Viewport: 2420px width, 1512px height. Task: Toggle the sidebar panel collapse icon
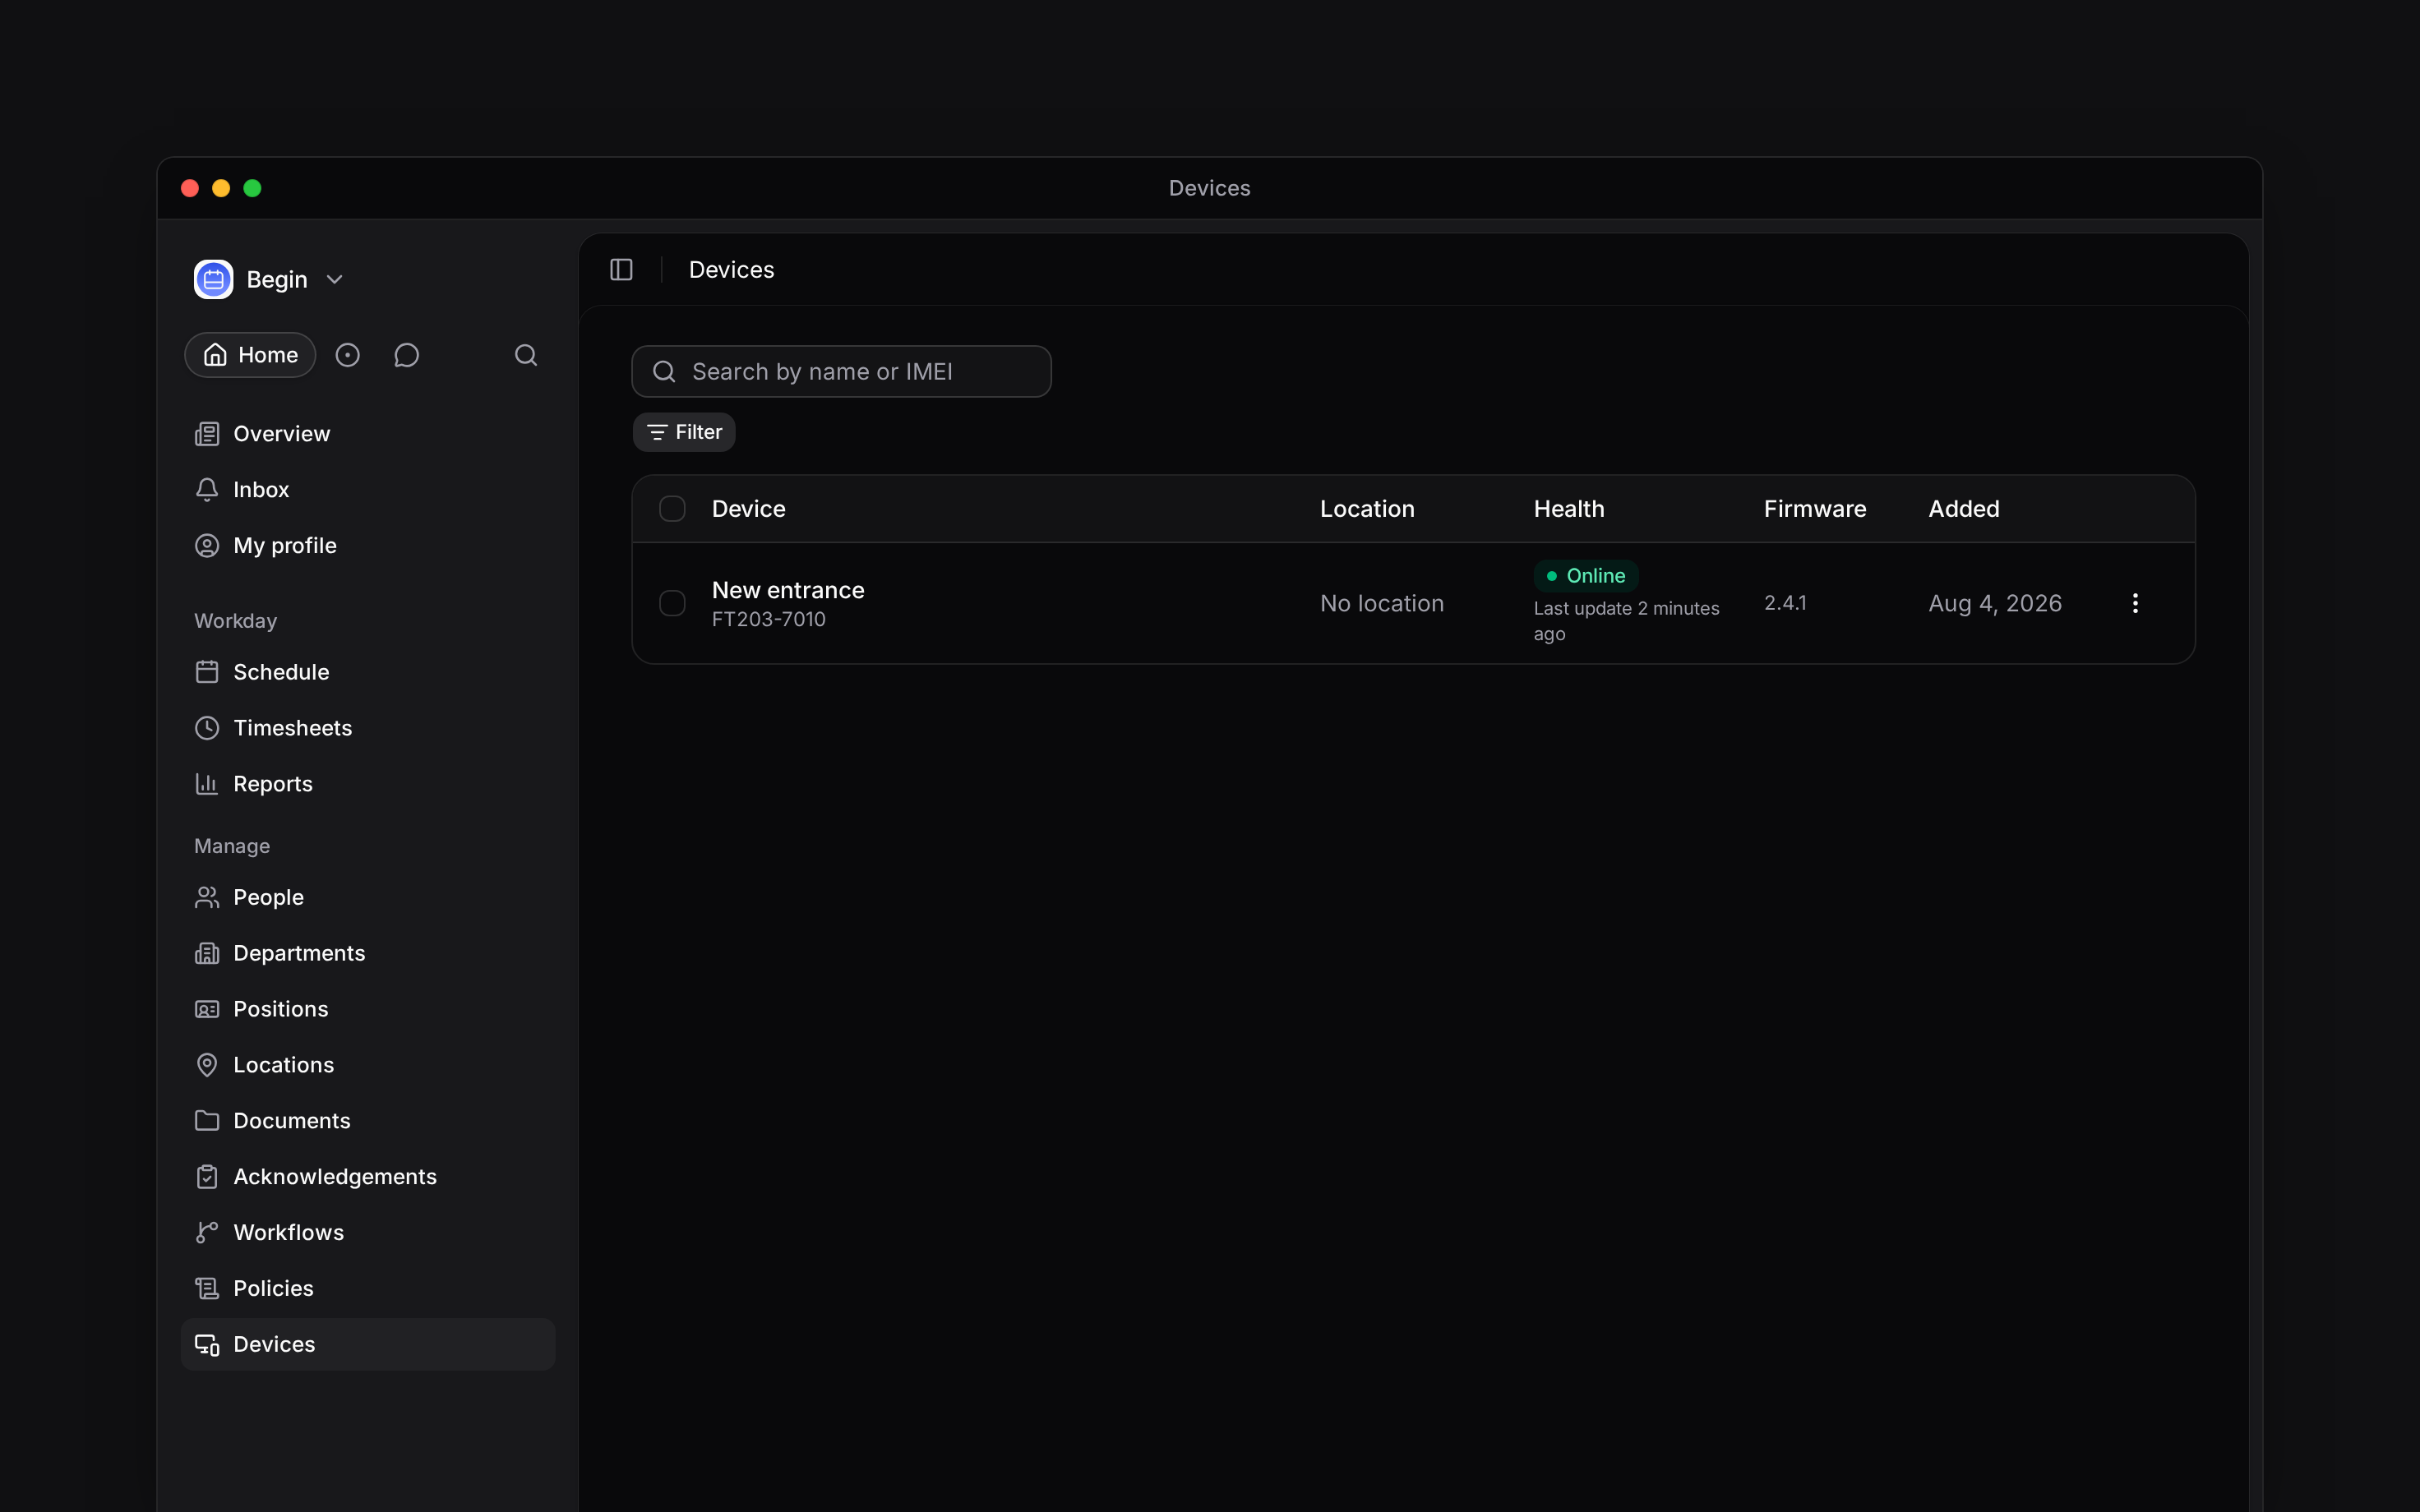[x=621, y=270]
